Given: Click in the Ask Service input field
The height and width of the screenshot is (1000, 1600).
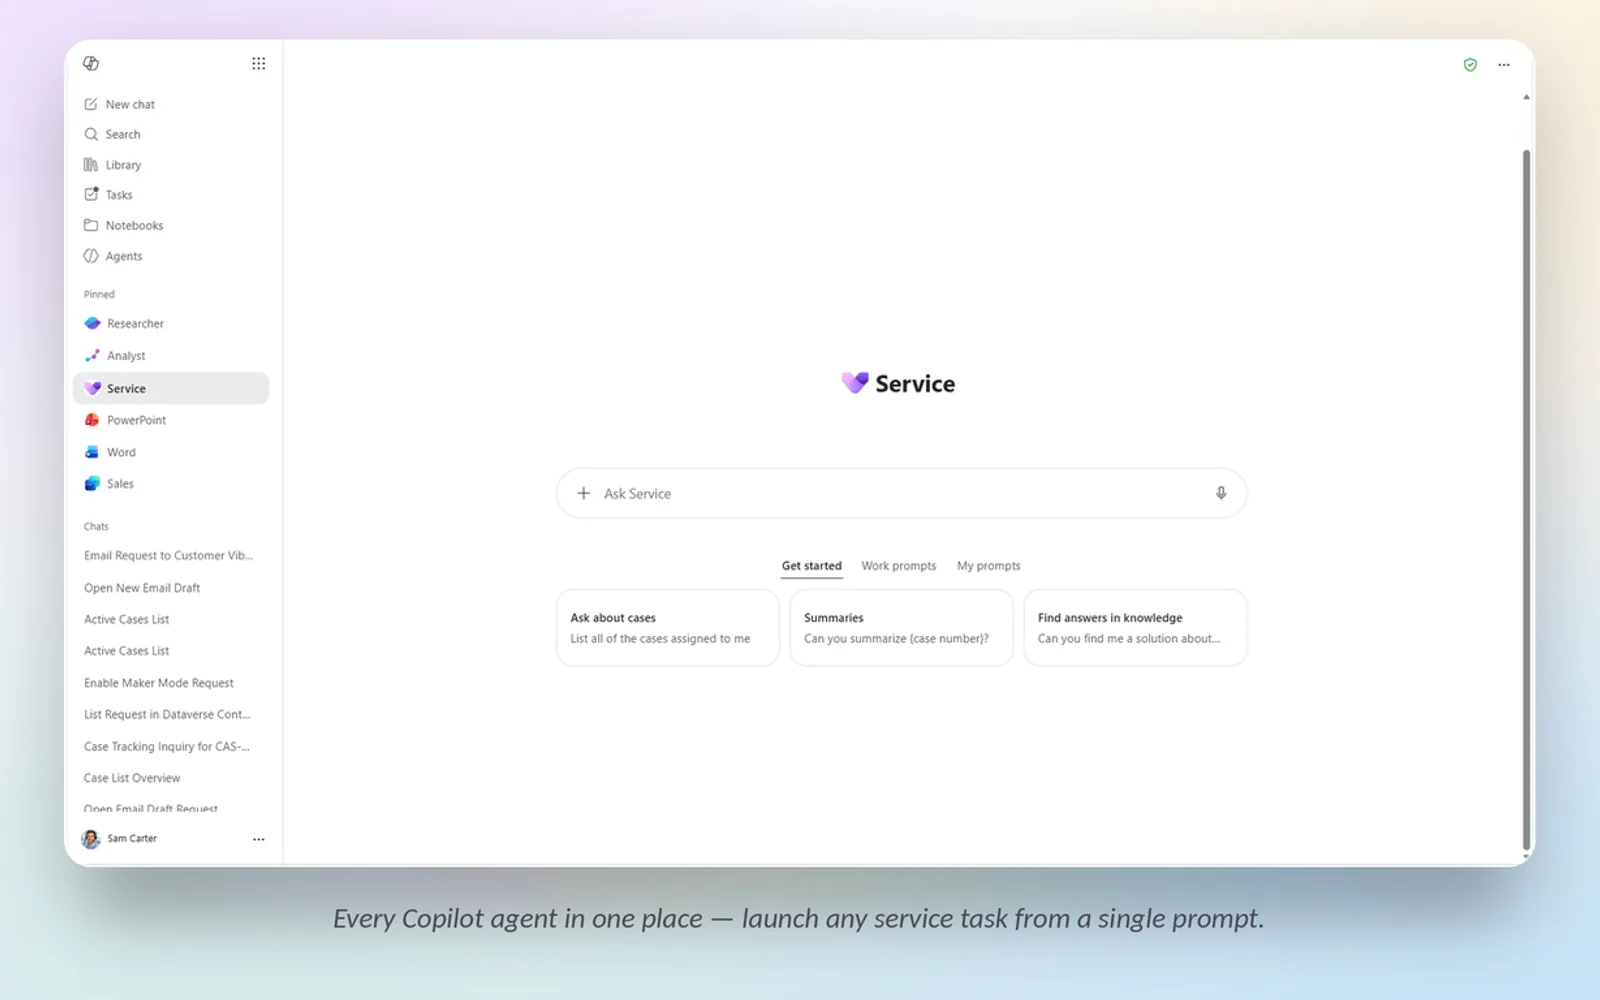Looking at the screenshot, I should 900,493.
